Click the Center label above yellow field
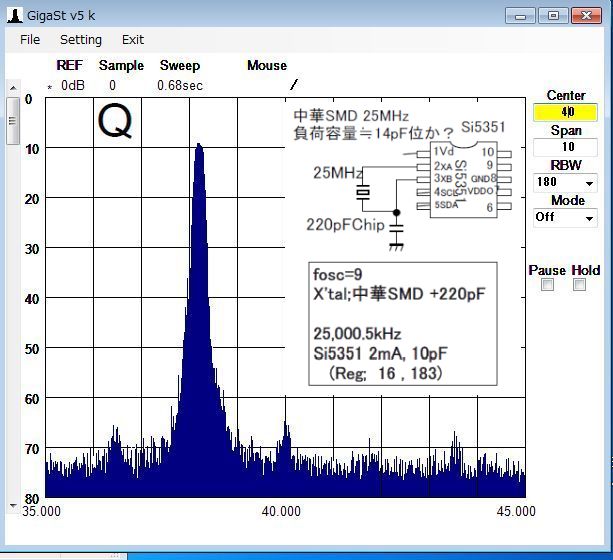613x560 pixels. tap(566, 95)
